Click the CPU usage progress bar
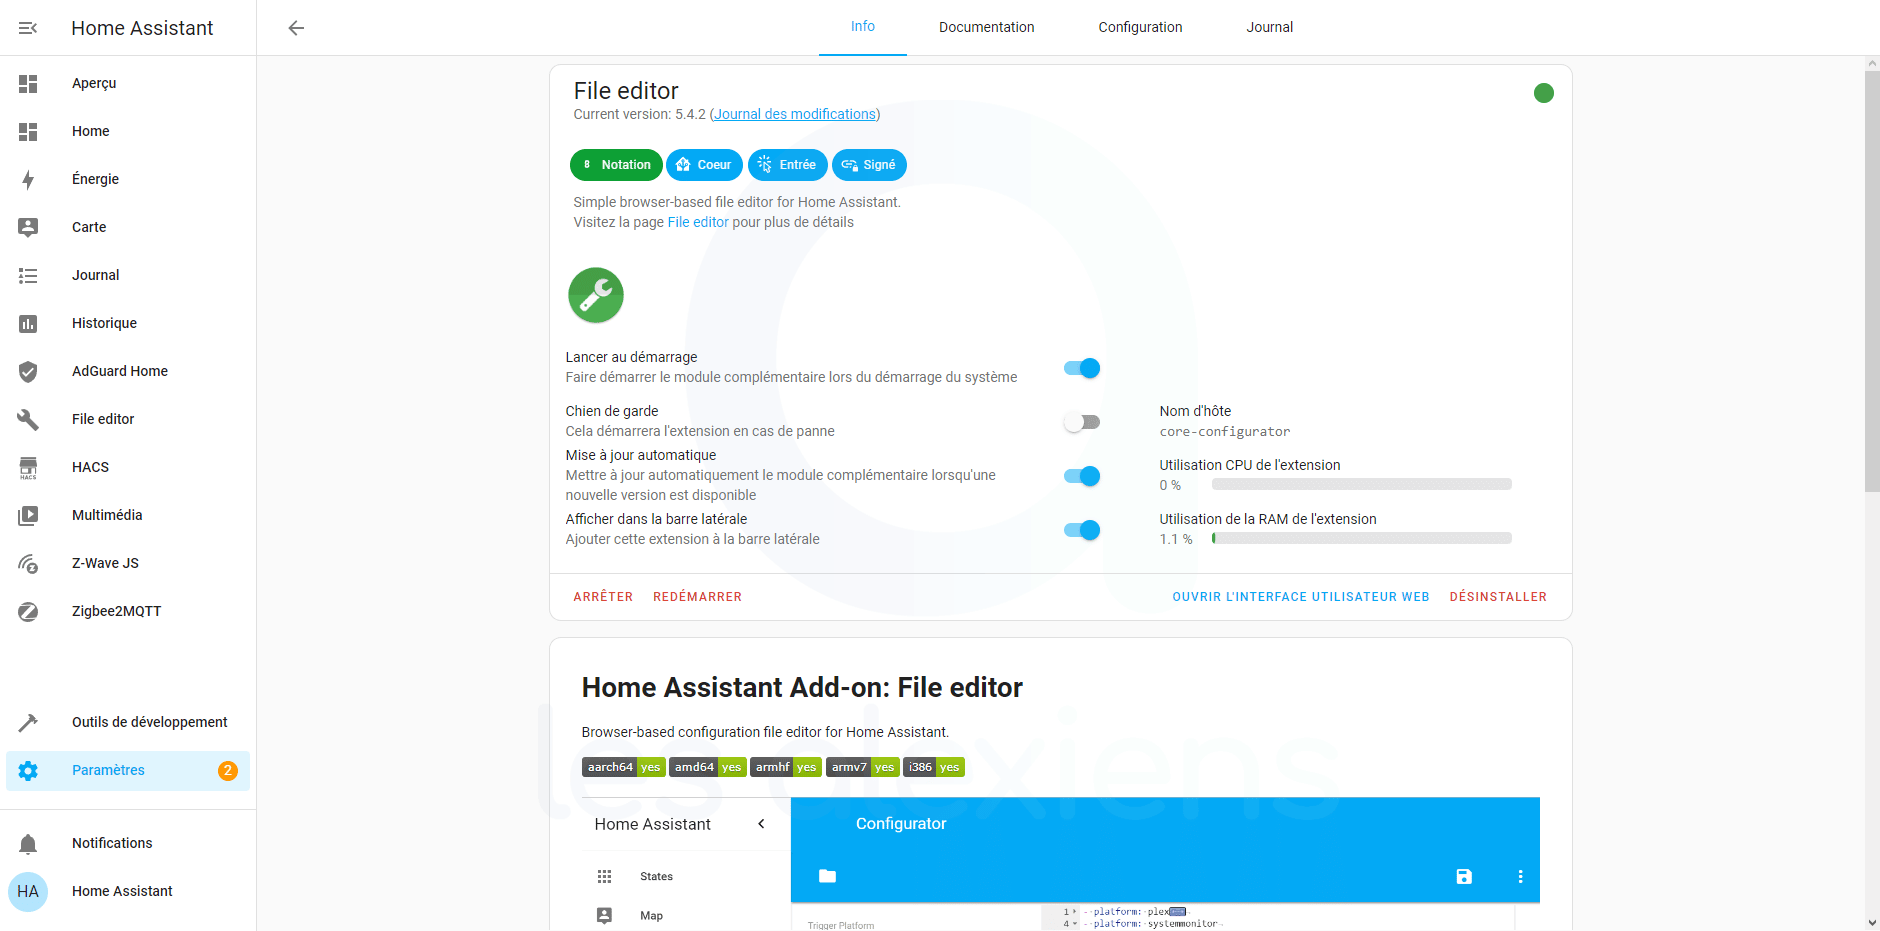The image size is (1880, 931). [x=1361, y=484]
